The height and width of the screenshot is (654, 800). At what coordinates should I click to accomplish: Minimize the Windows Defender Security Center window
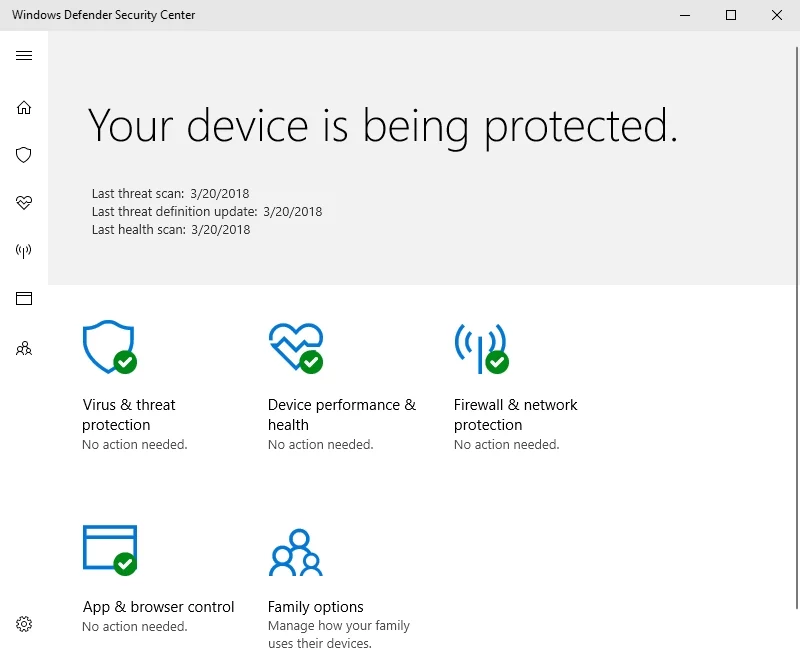(685, 15)
